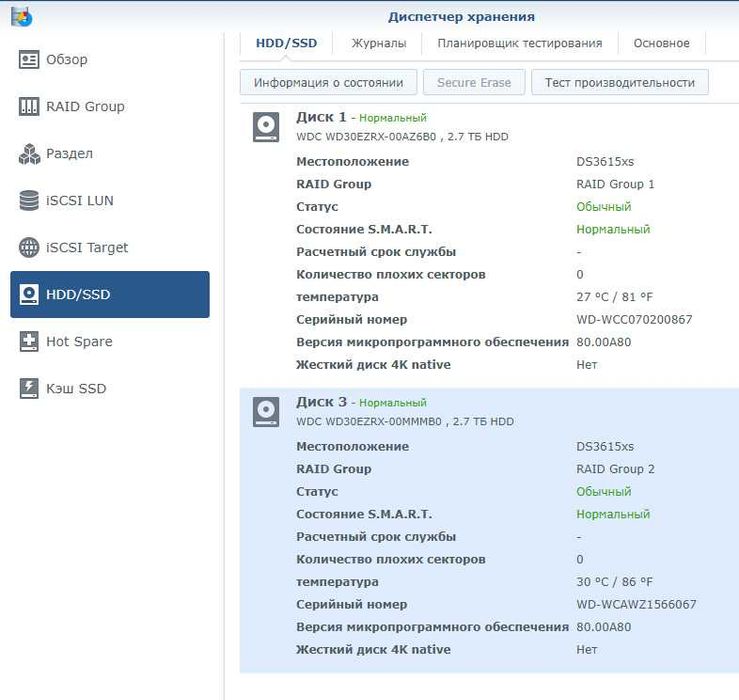Switch to the HDD/SSD tab
This screenshot has width=739, height=700.
coord(286,43)
